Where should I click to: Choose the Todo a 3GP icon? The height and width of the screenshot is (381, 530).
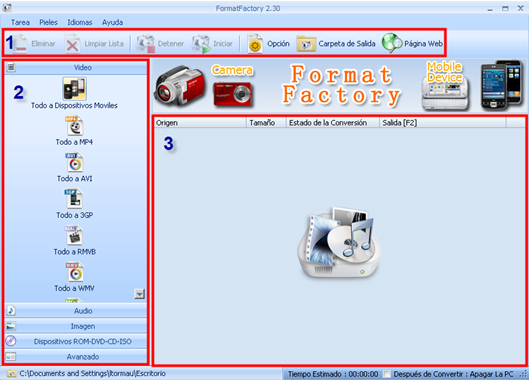74,199
